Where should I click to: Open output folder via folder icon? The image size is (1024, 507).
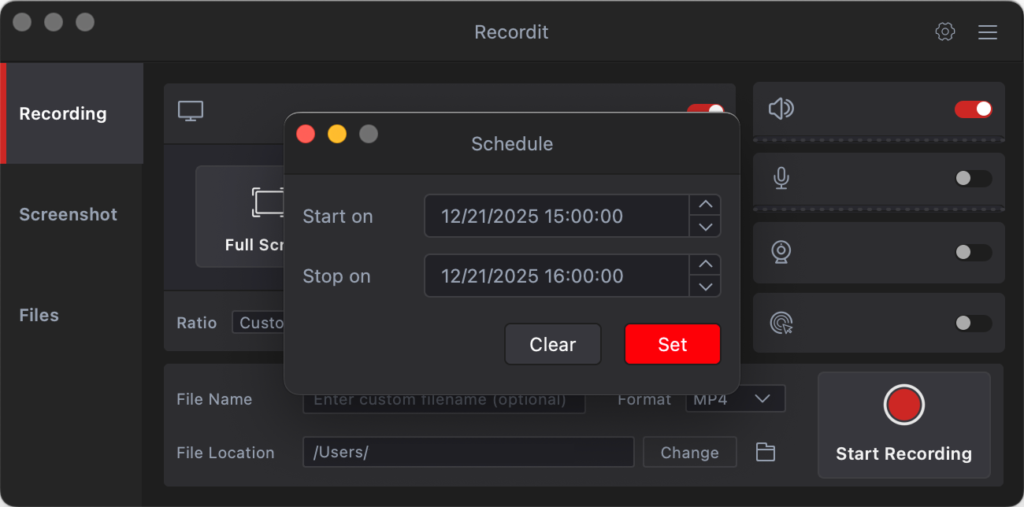click(x=765, y=452)
